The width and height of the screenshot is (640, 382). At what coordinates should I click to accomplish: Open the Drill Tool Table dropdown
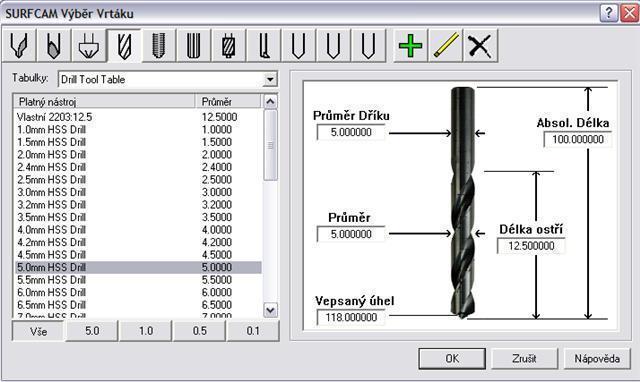click(x=270, y=79)
